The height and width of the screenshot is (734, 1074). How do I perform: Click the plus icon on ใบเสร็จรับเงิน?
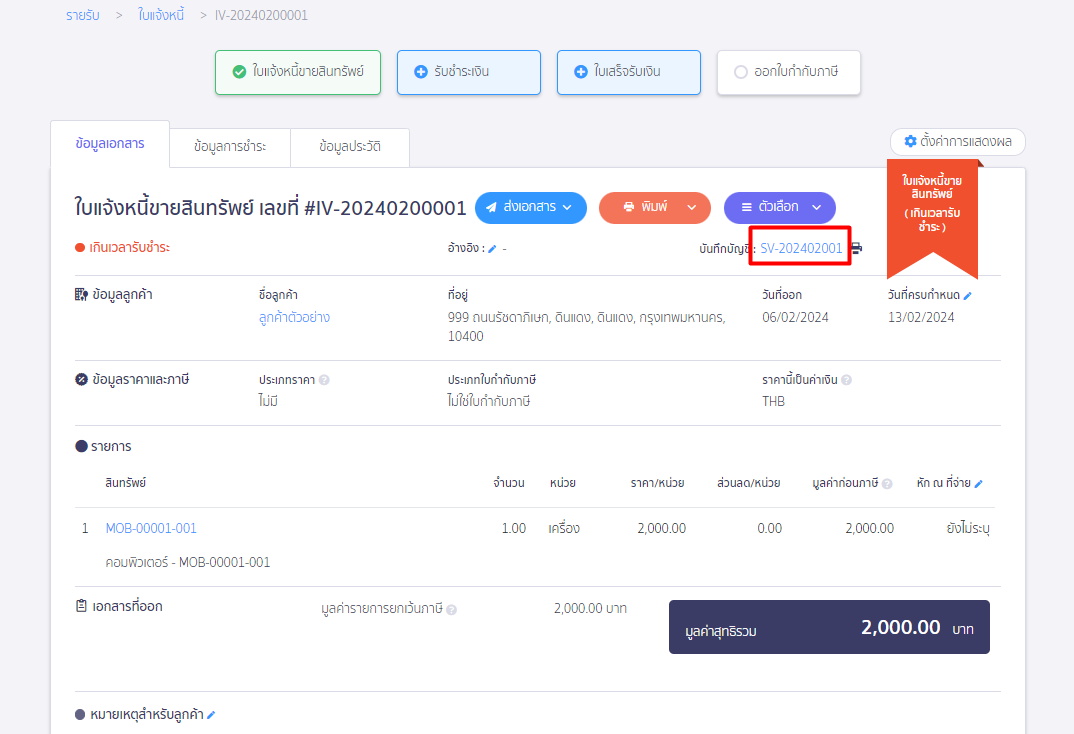tap(581, 72)
